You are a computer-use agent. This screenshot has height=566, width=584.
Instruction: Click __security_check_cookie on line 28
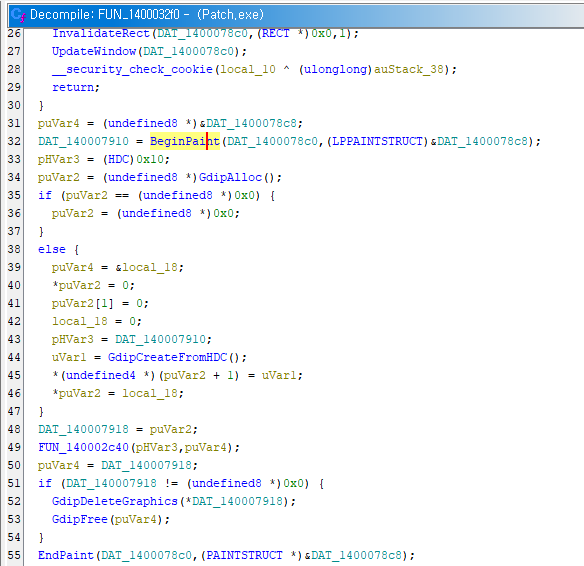[x=132, y=69]
